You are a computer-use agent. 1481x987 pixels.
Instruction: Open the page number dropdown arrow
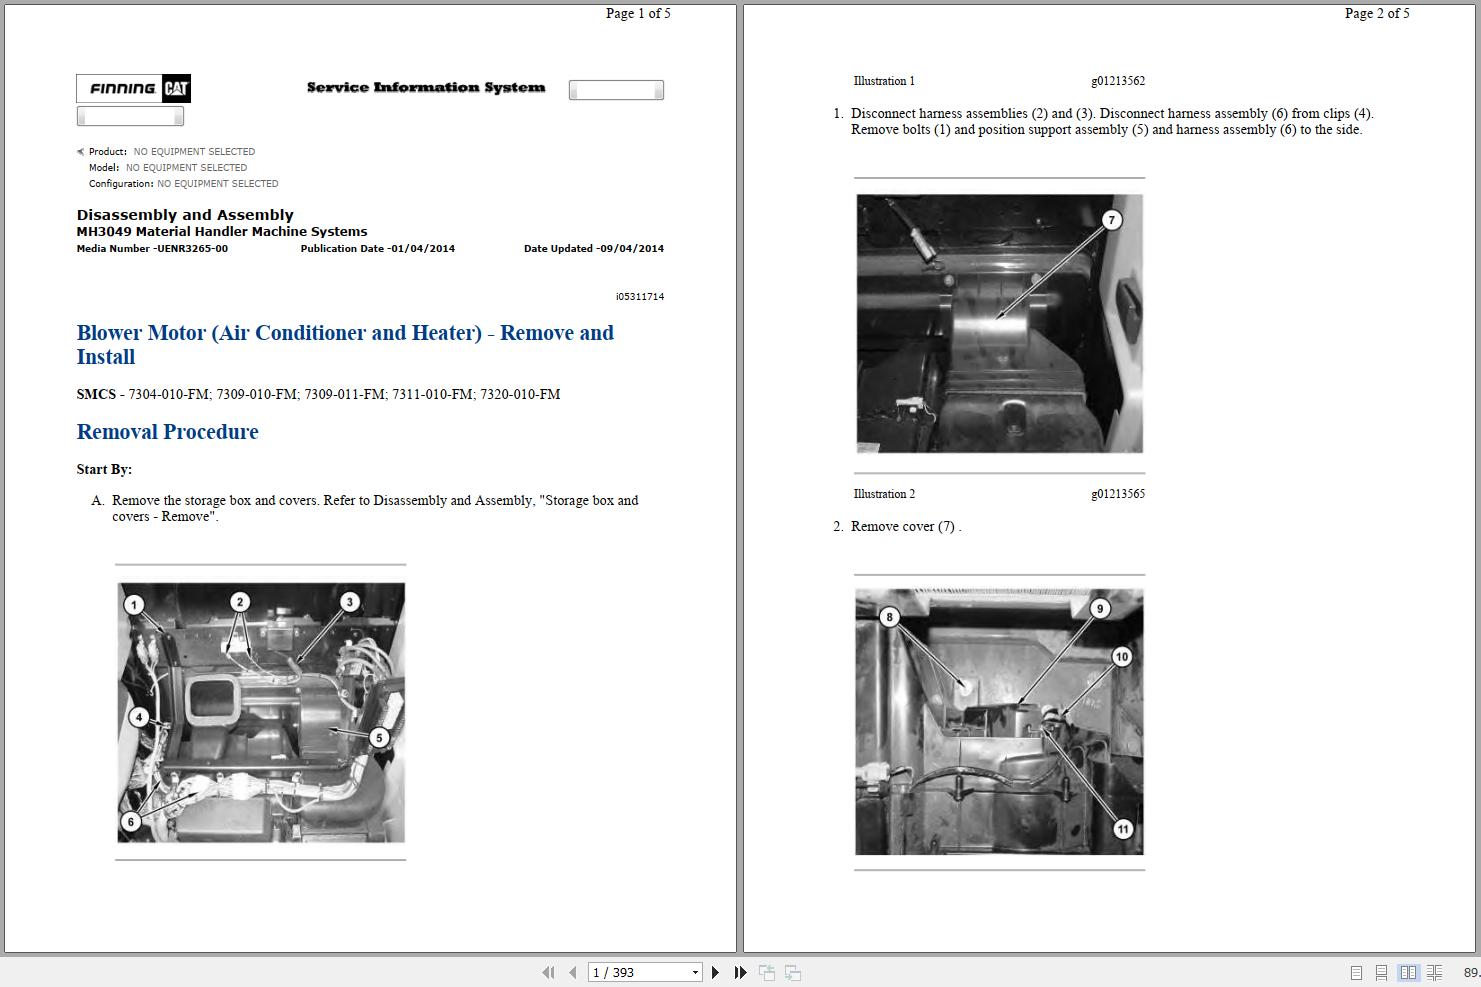click(695, 972)
